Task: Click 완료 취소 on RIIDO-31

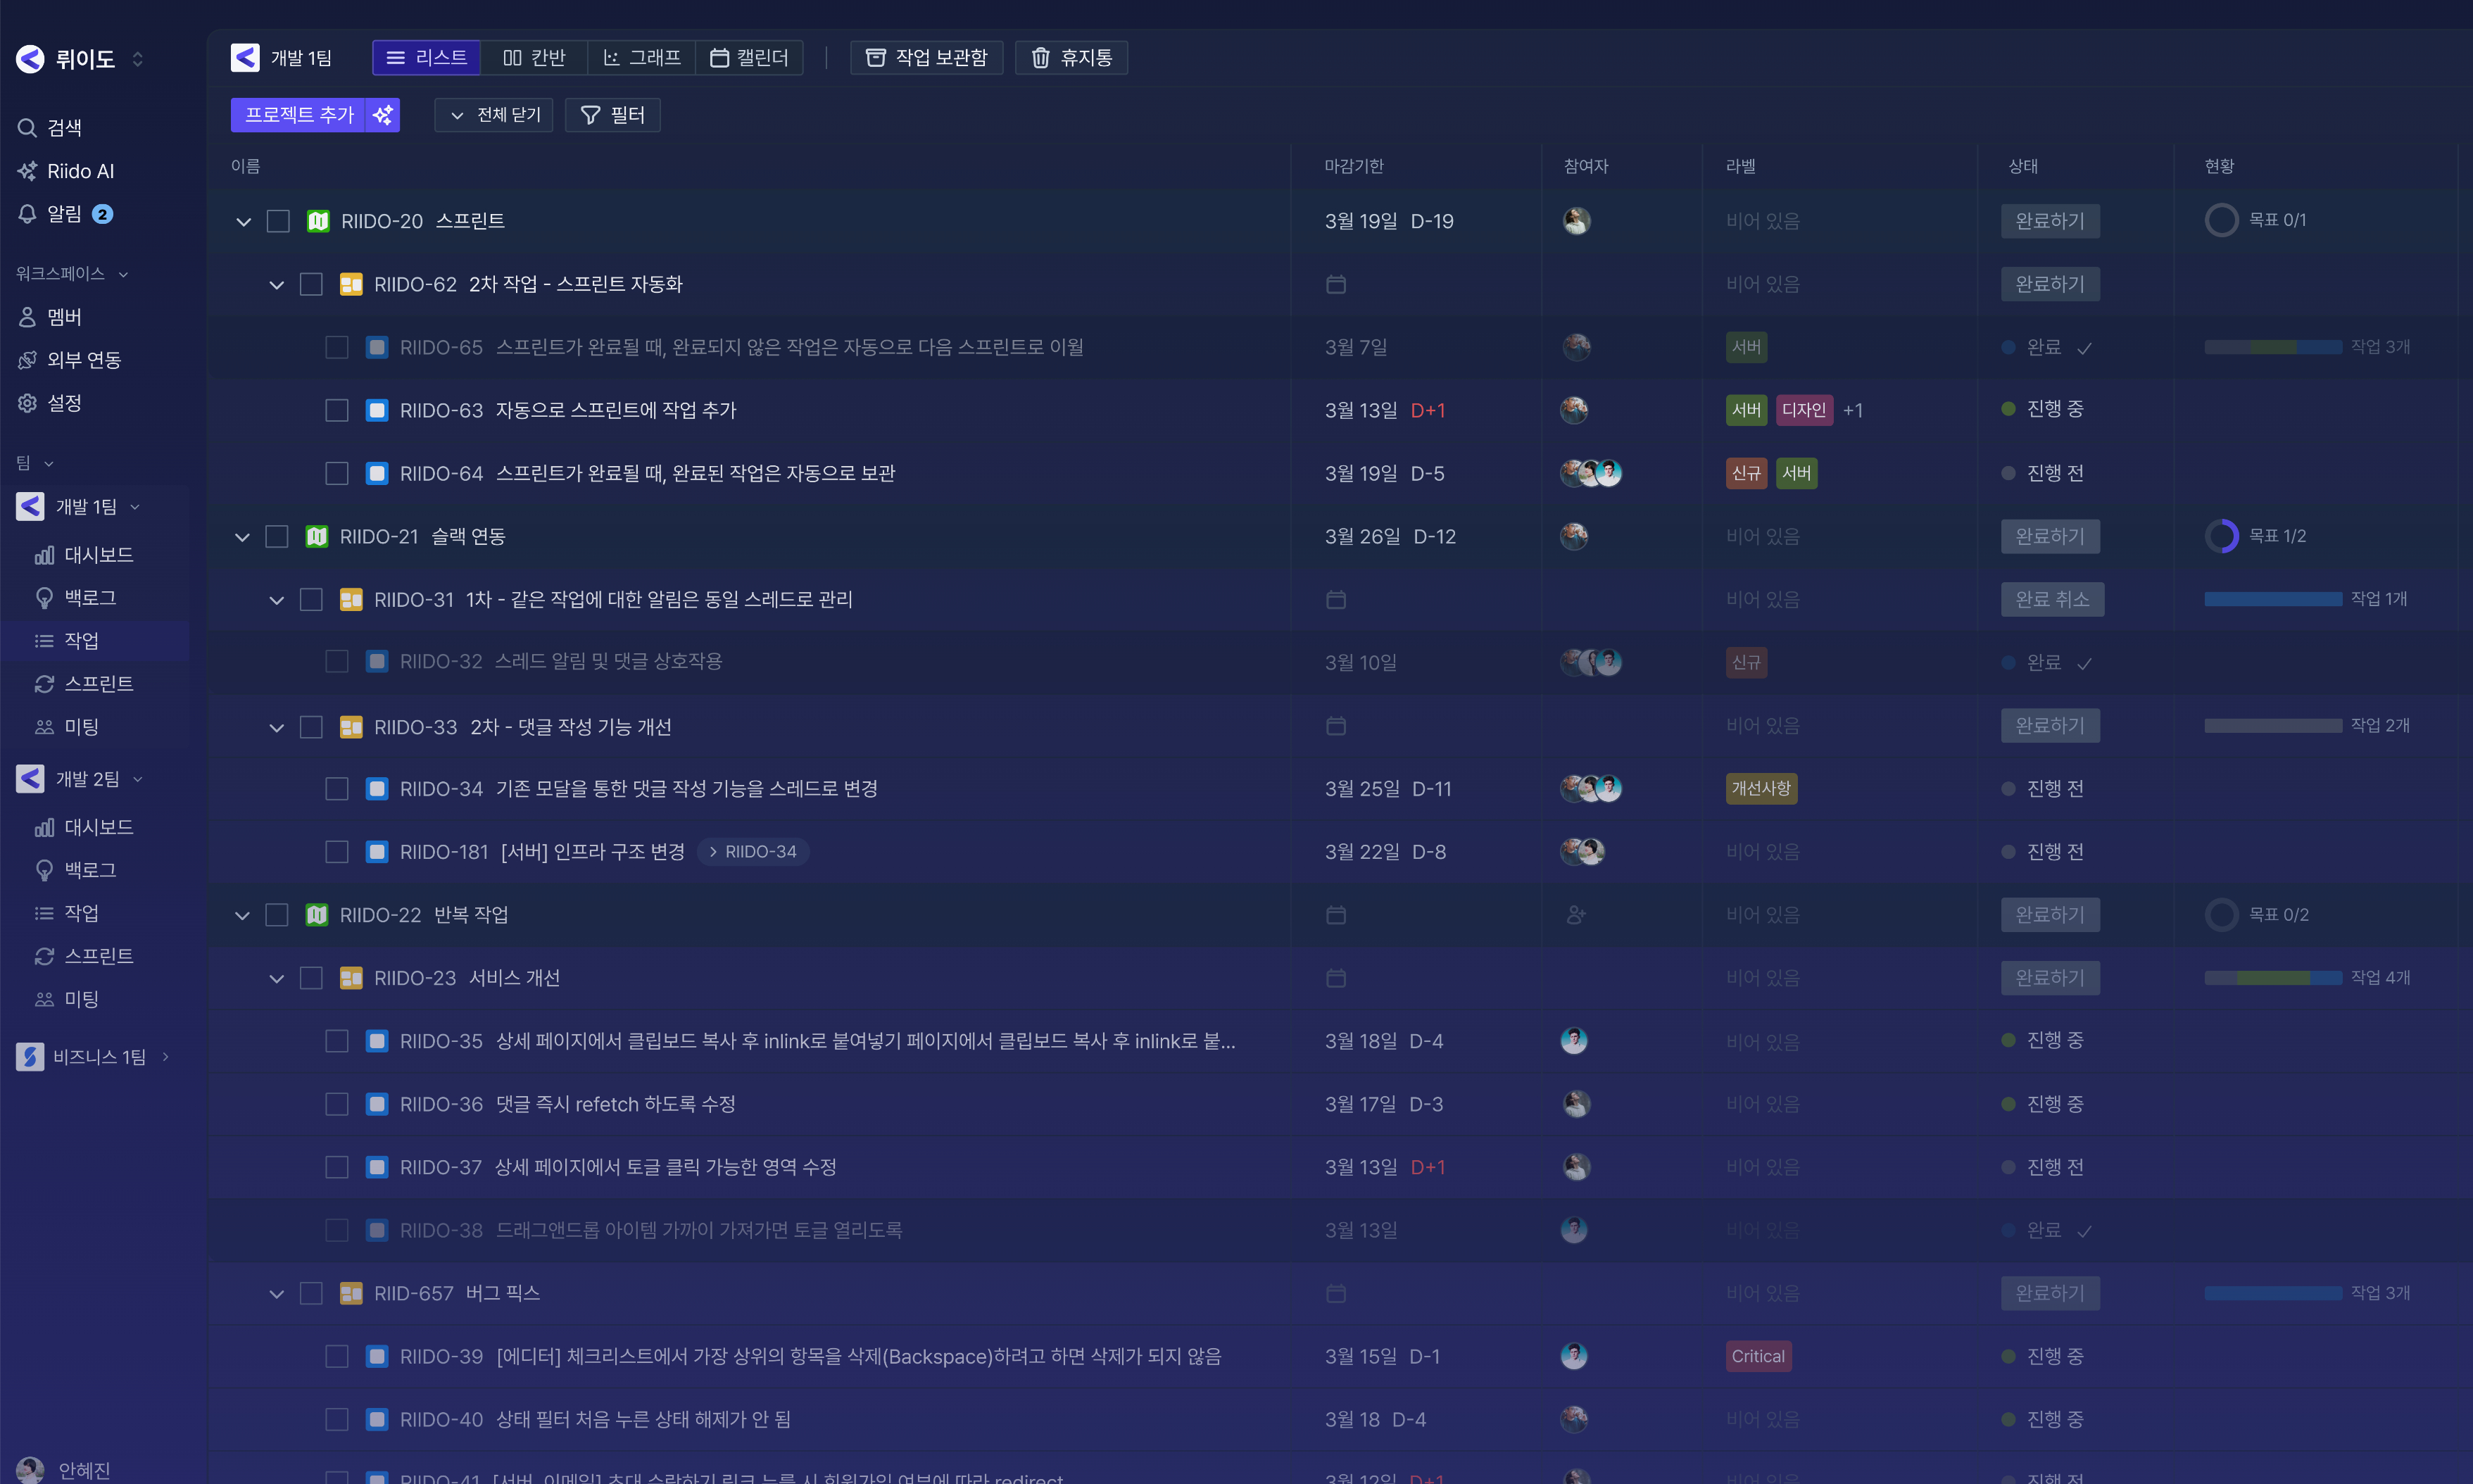Action: [2051, 599]
